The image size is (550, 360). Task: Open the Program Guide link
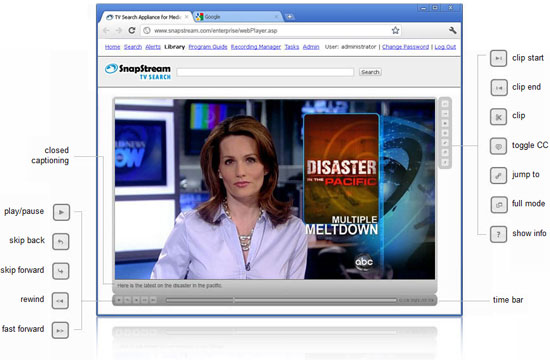point(208,47)
